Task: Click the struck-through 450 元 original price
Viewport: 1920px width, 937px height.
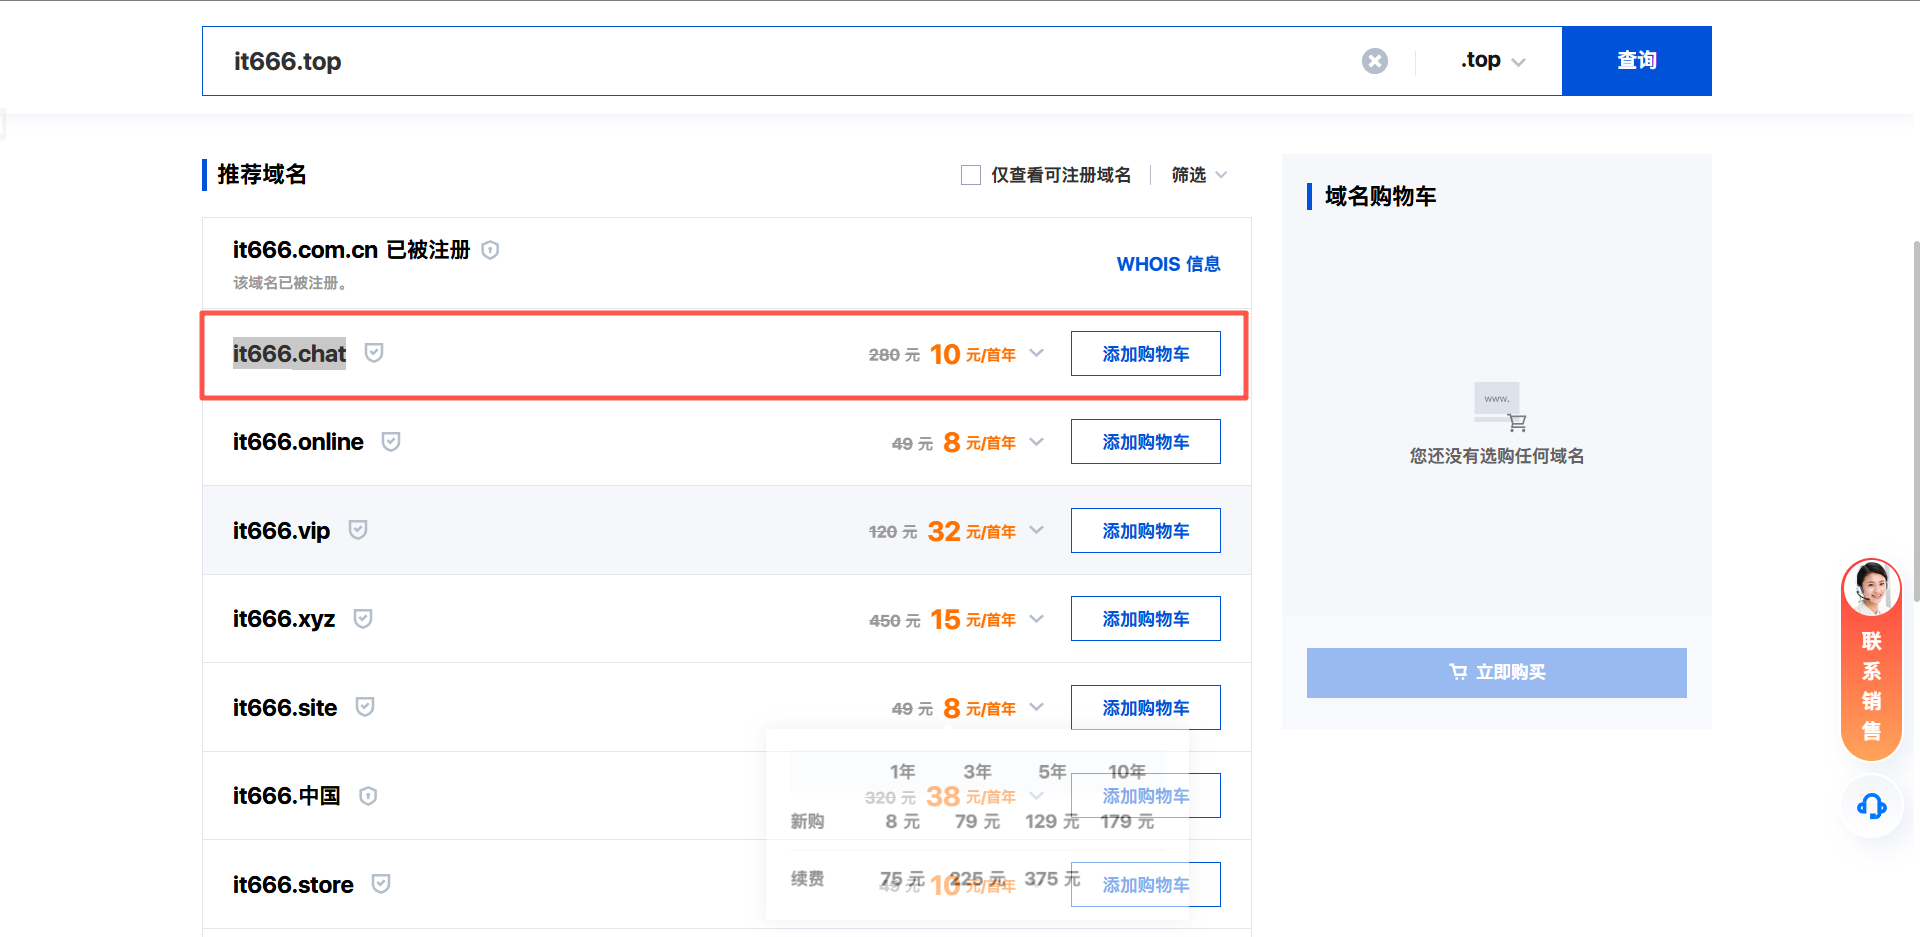Action: point(894,621)
